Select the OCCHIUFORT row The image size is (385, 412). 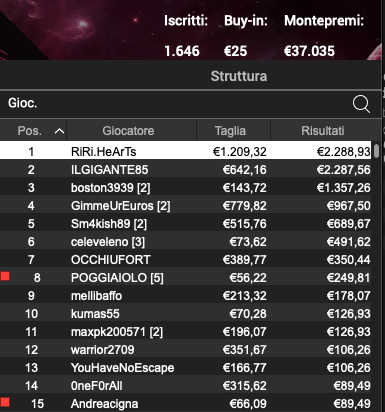pyautogui.click(x=186, y=260)
